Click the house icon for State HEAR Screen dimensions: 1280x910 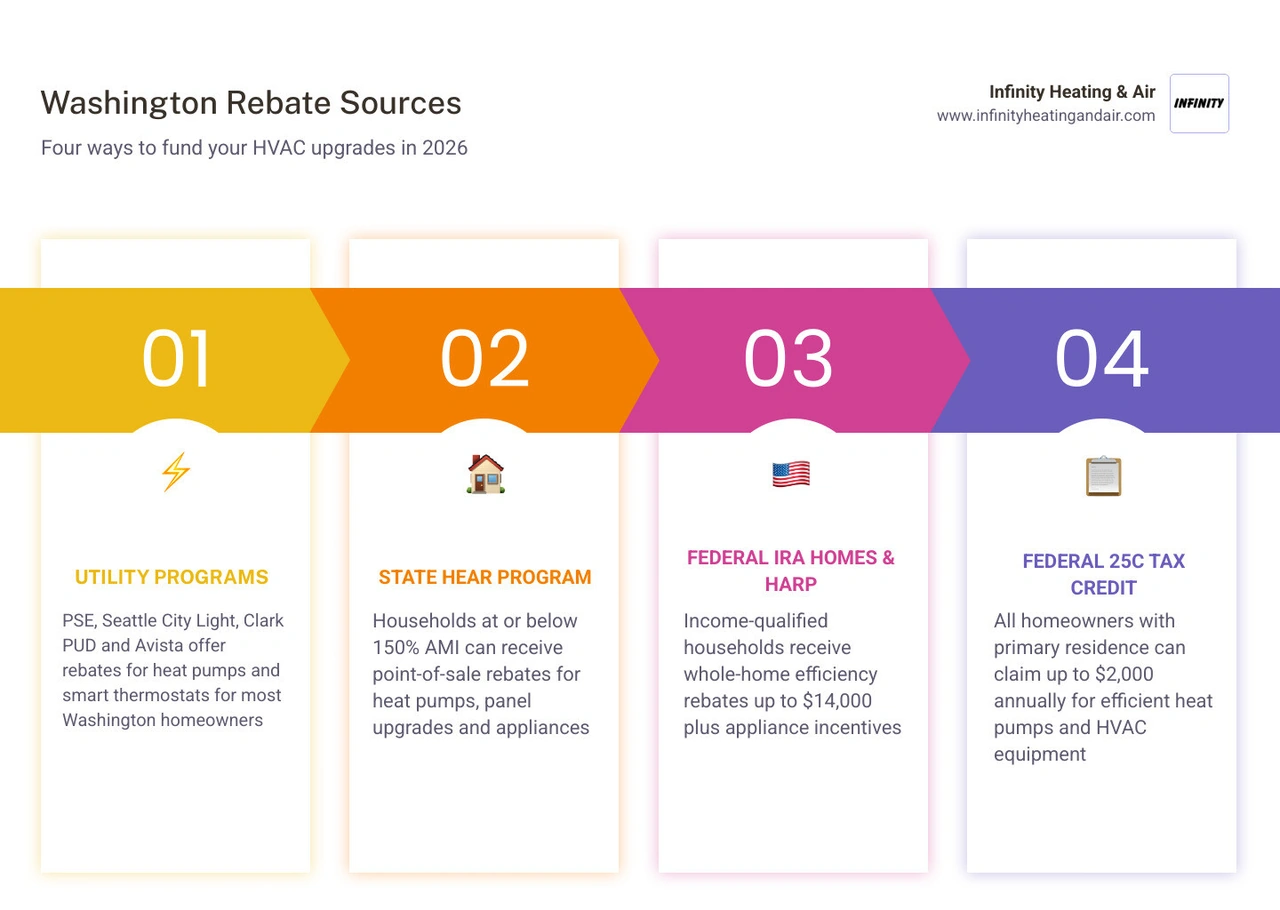click(x=485, y=474)
